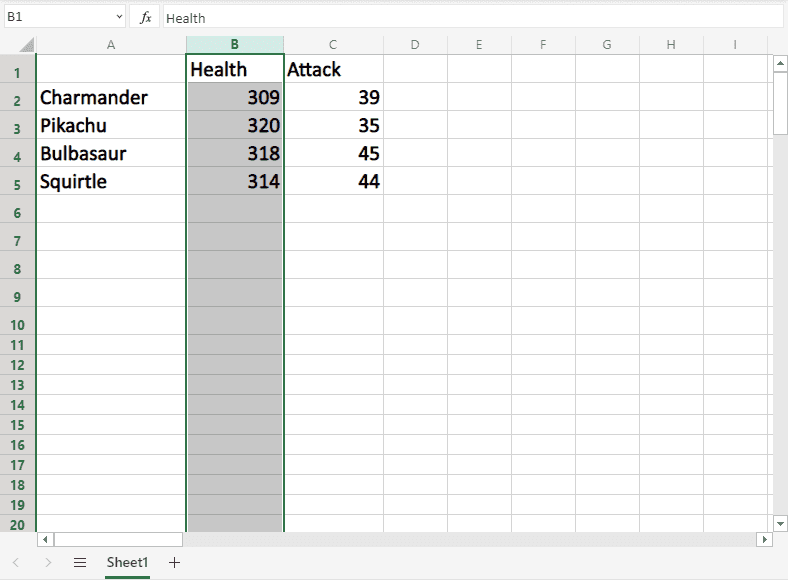Select column C header
Viewport: 788px width, 583px height.
point(333,45)
